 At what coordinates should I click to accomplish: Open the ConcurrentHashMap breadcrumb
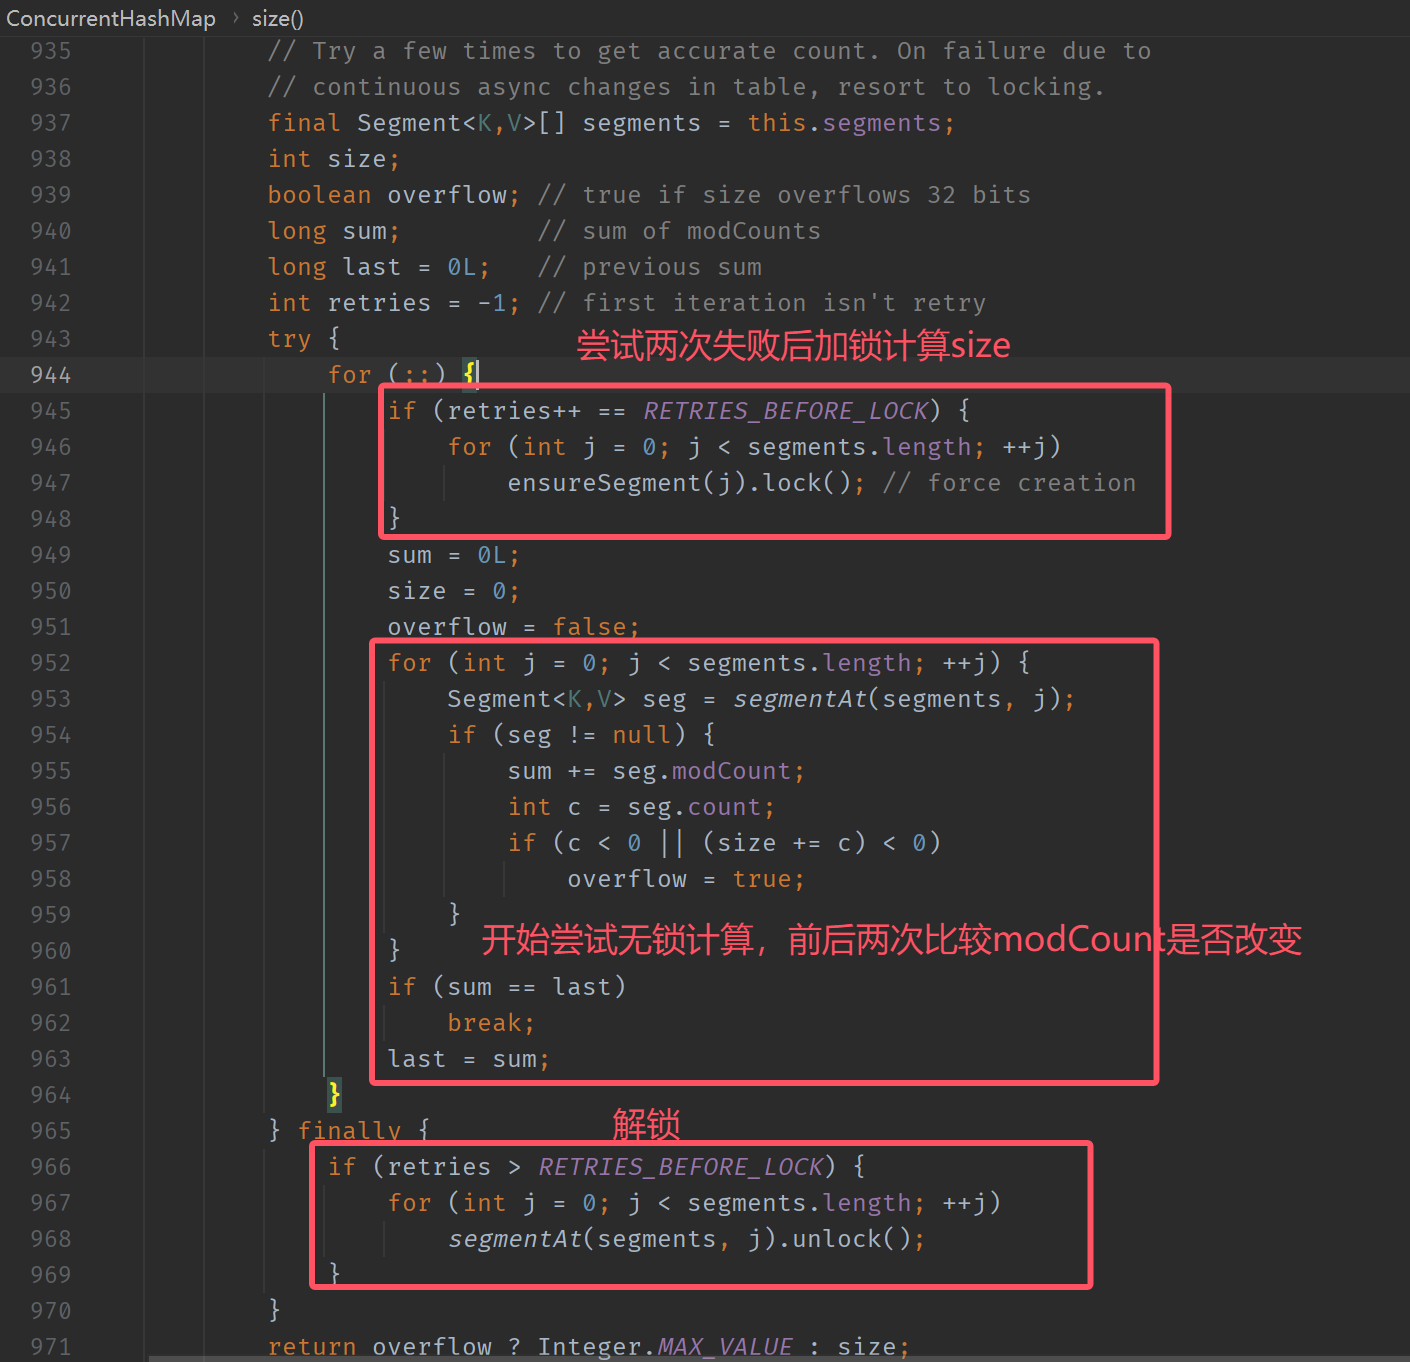click(x=111, y=18)
